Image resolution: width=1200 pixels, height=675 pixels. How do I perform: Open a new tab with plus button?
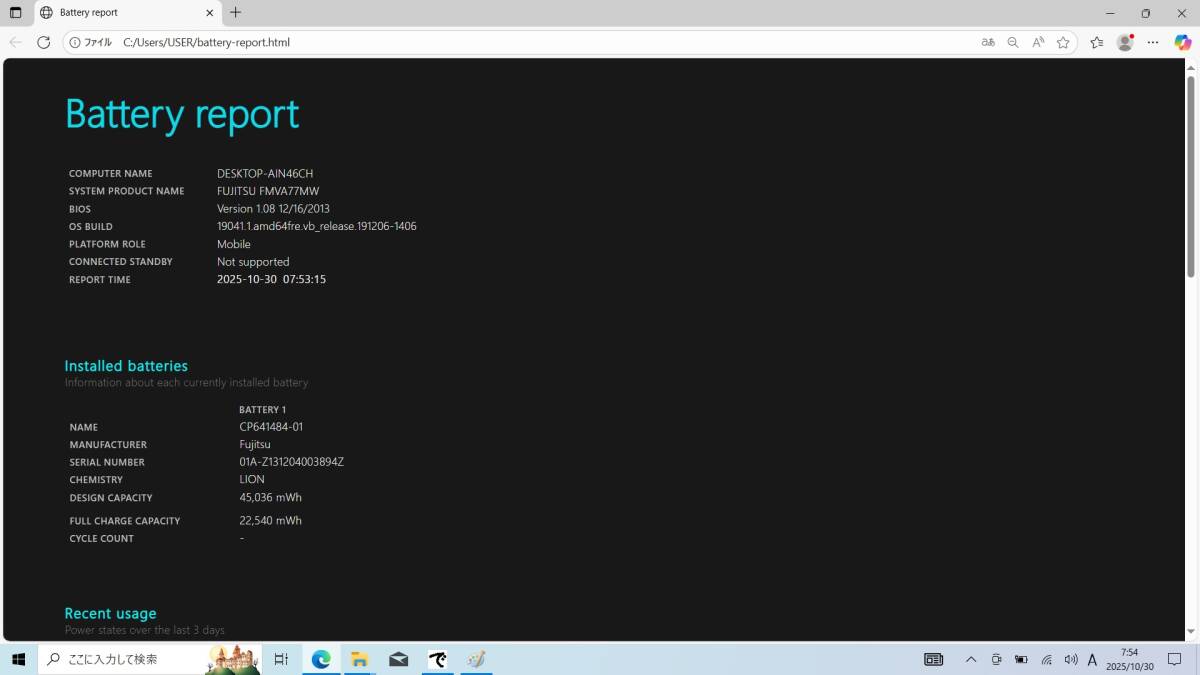pyautogui.click(x=235, y=13)
